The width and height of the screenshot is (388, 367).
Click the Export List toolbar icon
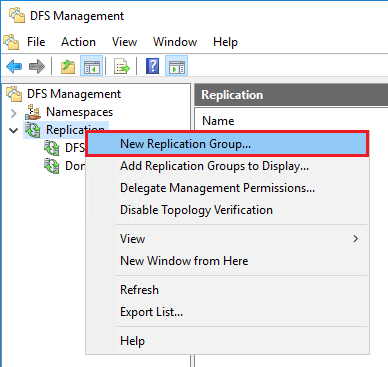122,66
